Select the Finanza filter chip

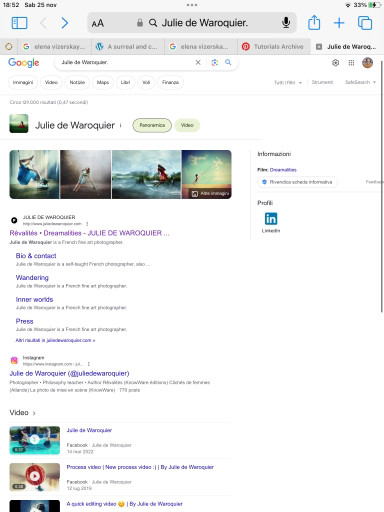click(x=170, y=82)
